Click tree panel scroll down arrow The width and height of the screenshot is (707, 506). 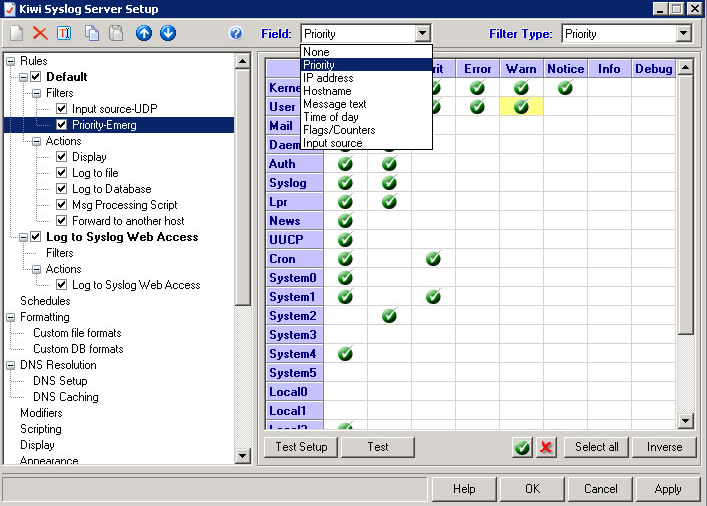(243, 455)
